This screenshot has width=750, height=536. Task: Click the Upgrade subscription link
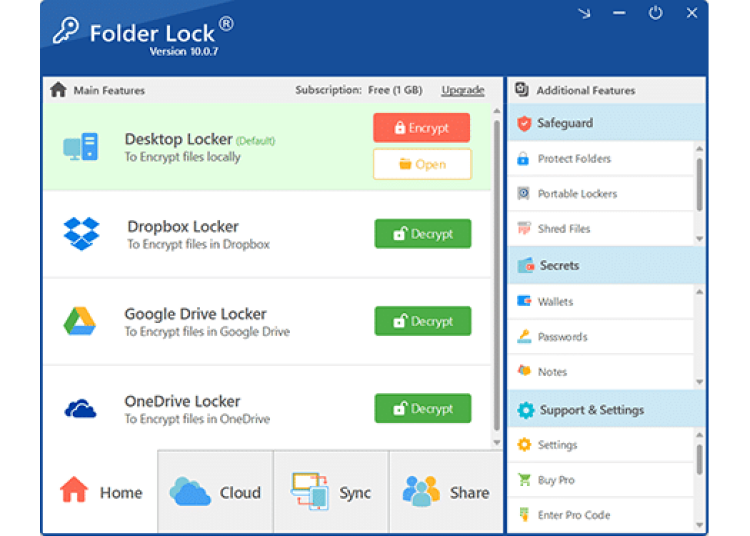[x=463, y=90]
